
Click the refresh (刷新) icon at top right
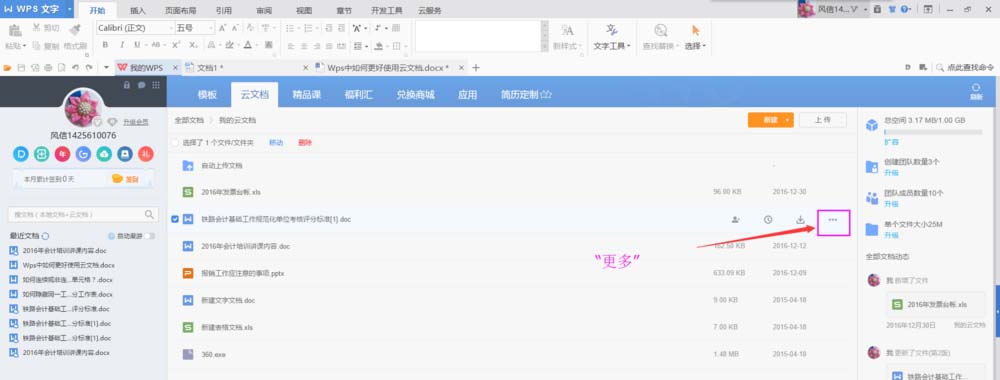pos(976,92)
